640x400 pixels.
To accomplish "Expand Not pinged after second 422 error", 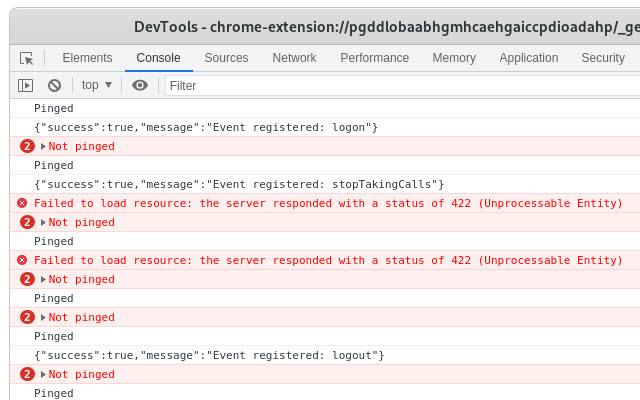I will 43,280.
